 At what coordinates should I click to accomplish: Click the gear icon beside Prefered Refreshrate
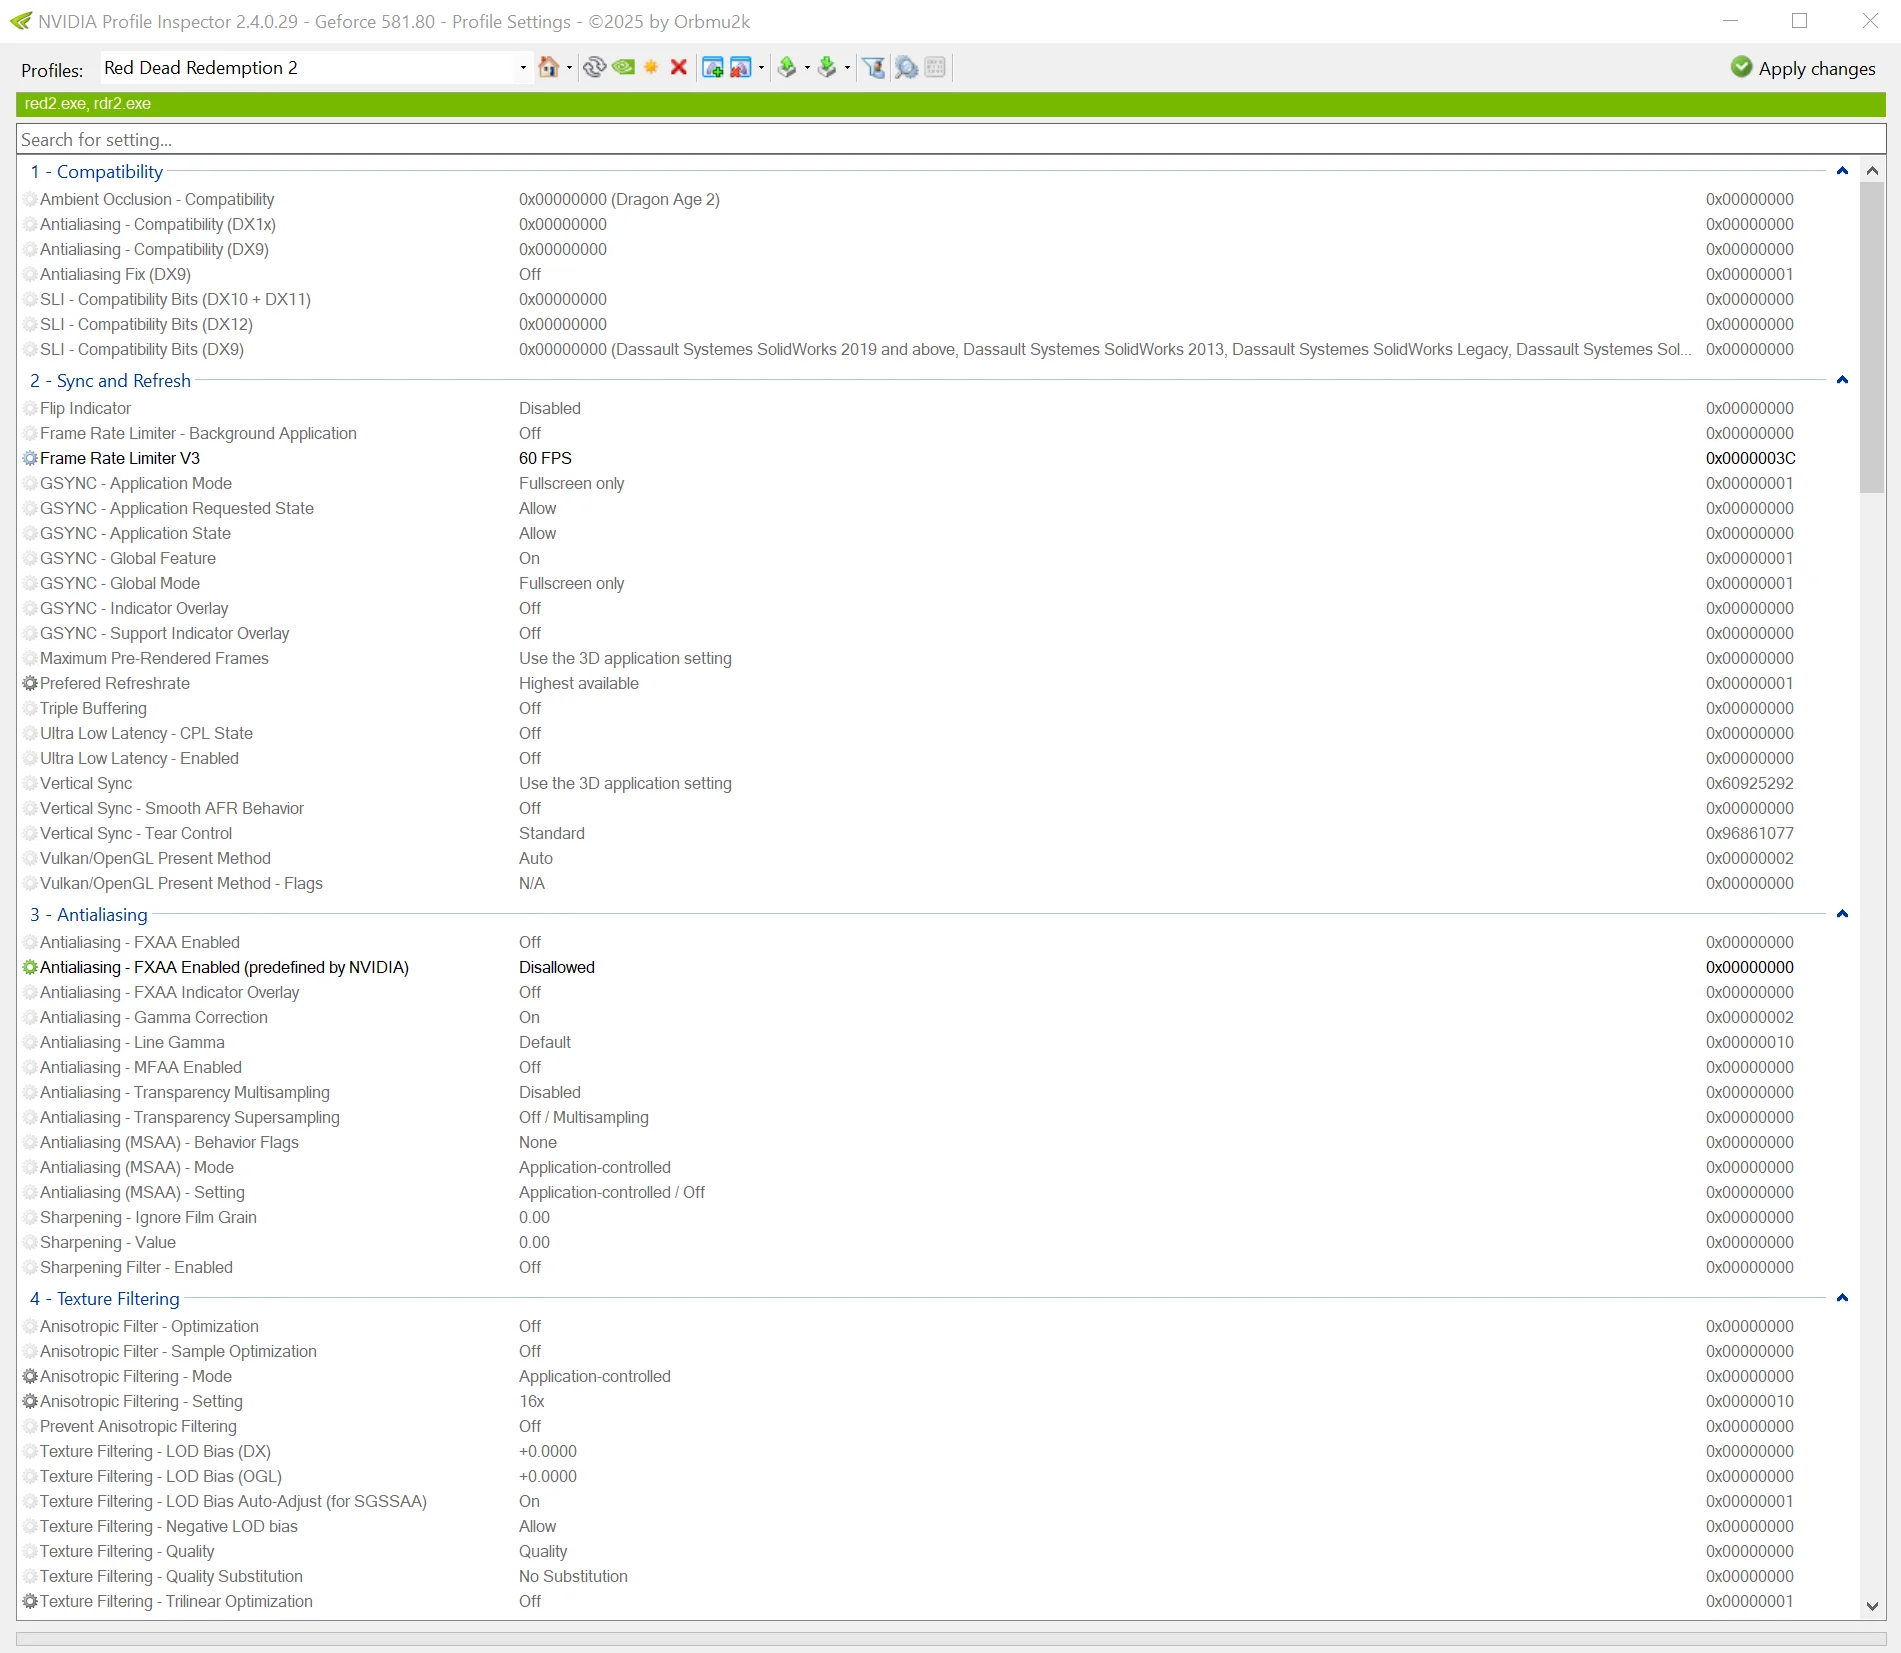pyautogui.click(x=30, y=683)
